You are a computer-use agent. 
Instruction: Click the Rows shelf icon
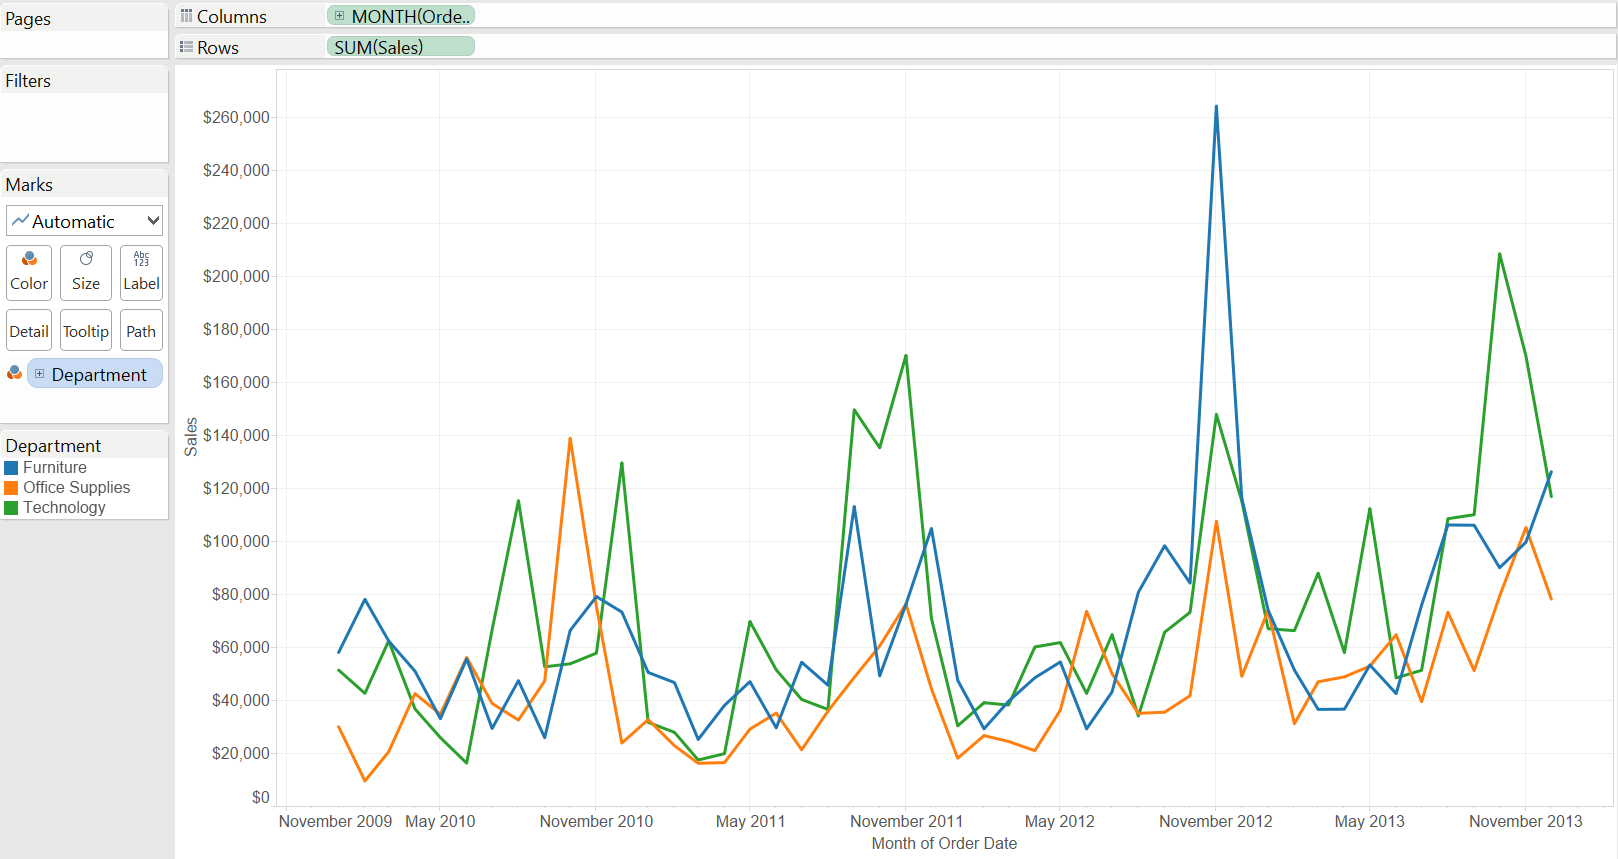click(x=186, y=47)
